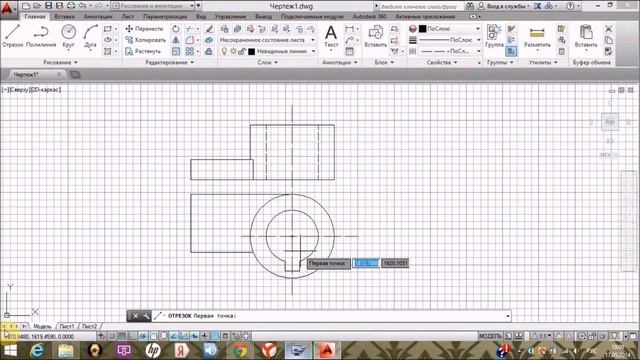Image resolution: width=640 pixels, height=360 pixels.
Task: Click the Mirror tool icon
Action: point(176,40)
